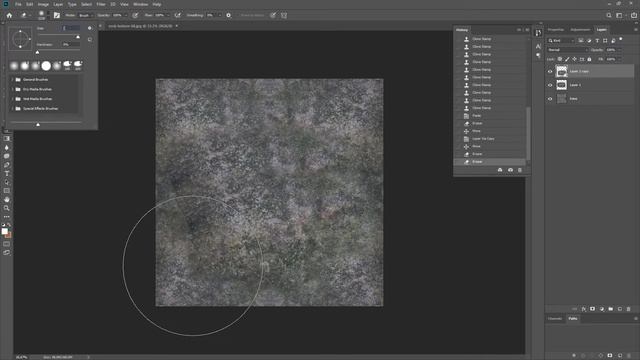This screenshot has height=360, width=640.
Task: Enable airbrush-style build-up icon
Action: [x=178, y=15]
